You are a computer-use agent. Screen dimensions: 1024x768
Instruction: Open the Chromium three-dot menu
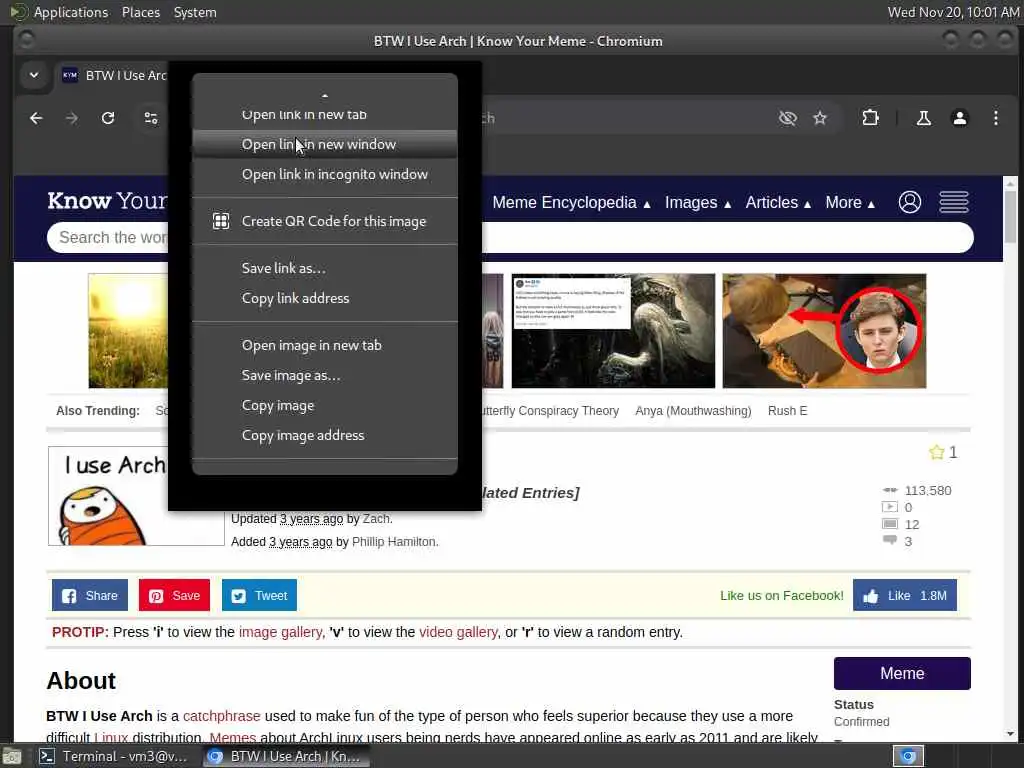[995, 118]
